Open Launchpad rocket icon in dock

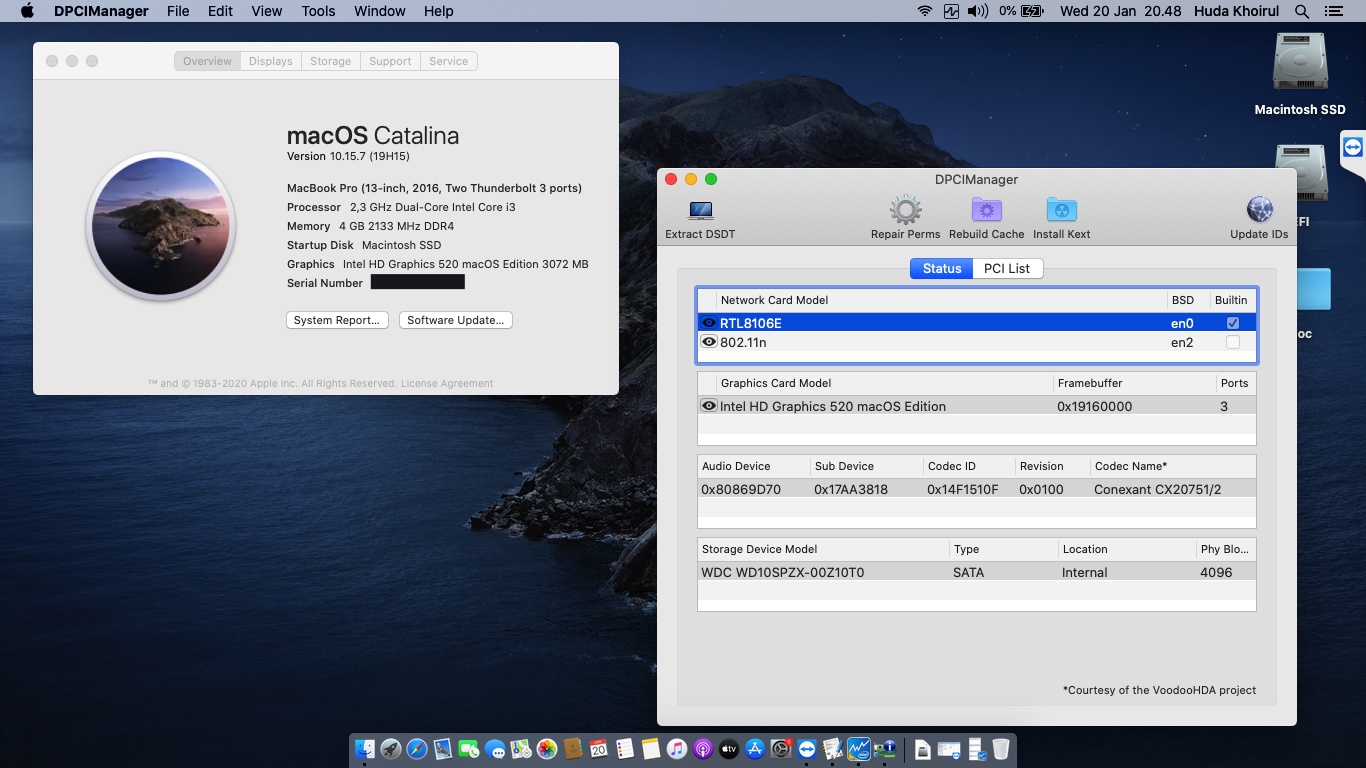[391, 749]
